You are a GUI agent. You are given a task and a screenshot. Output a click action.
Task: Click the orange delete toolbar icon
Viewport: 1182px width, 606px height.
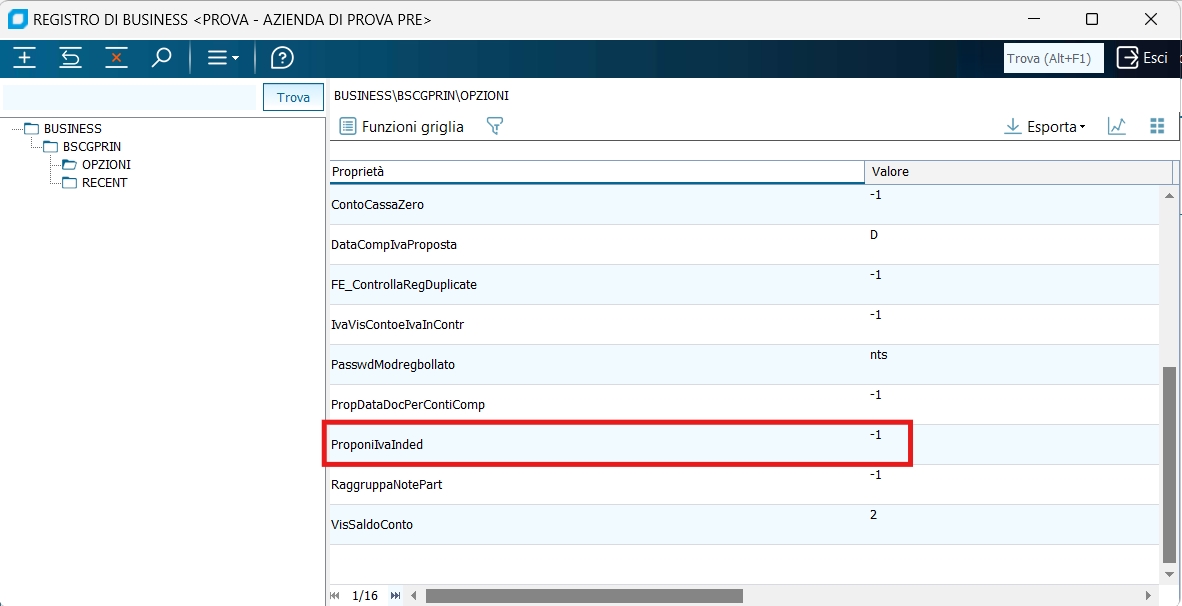116,58
